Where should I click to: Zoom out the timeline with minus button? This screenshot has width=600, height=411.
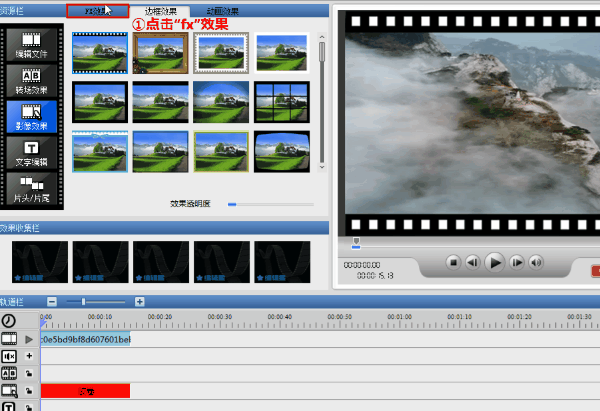click(52, 302)
